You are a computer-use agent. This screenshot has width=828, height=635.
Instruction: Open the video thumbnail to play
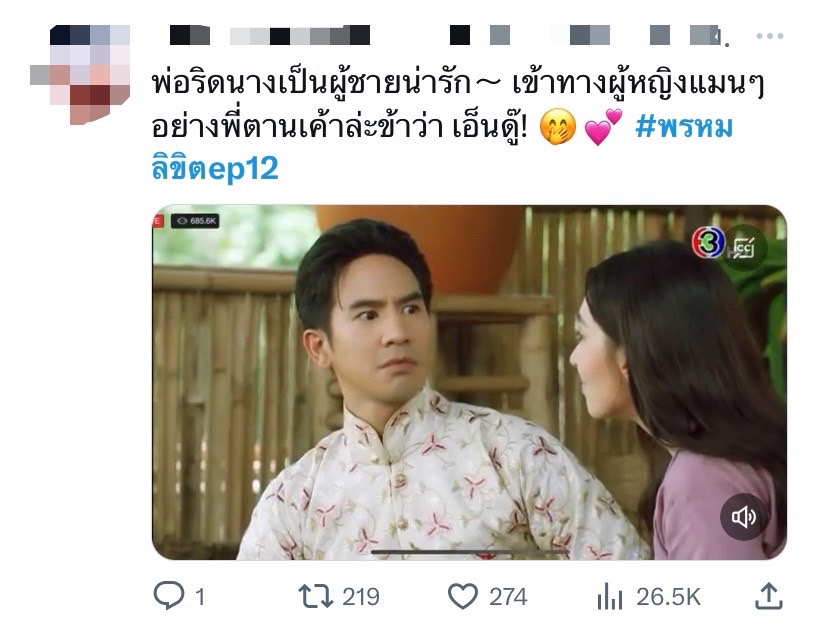click(x=469, y=382)
